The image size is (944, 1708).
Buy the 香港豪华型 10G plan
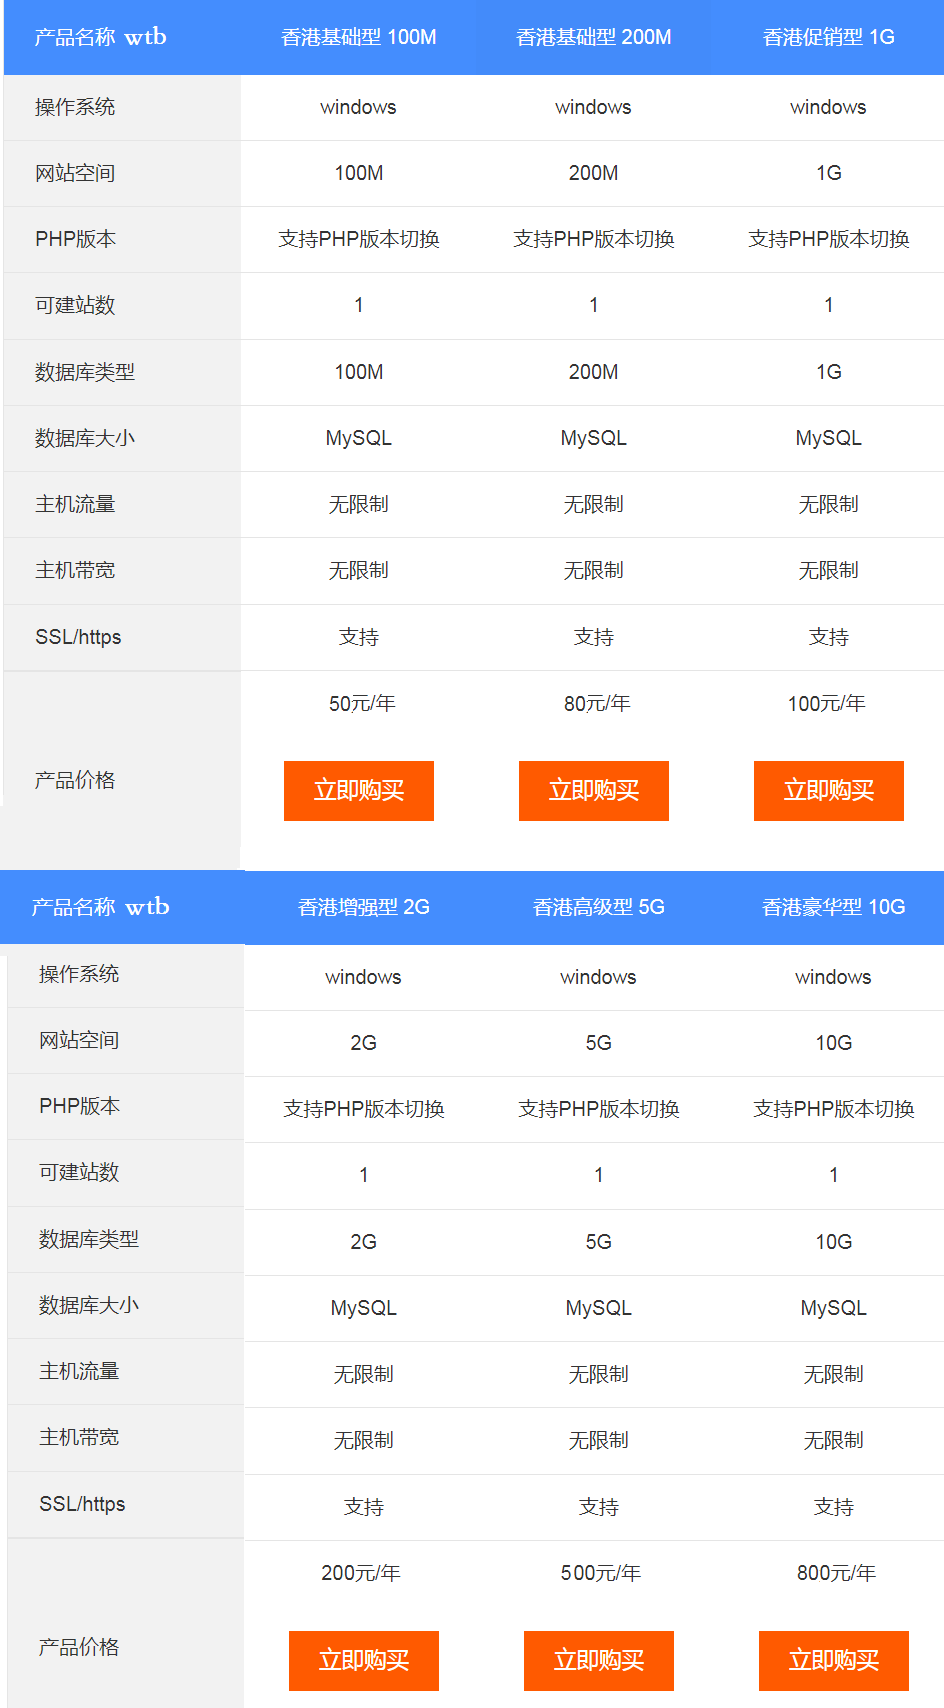tap(833, 1661)
